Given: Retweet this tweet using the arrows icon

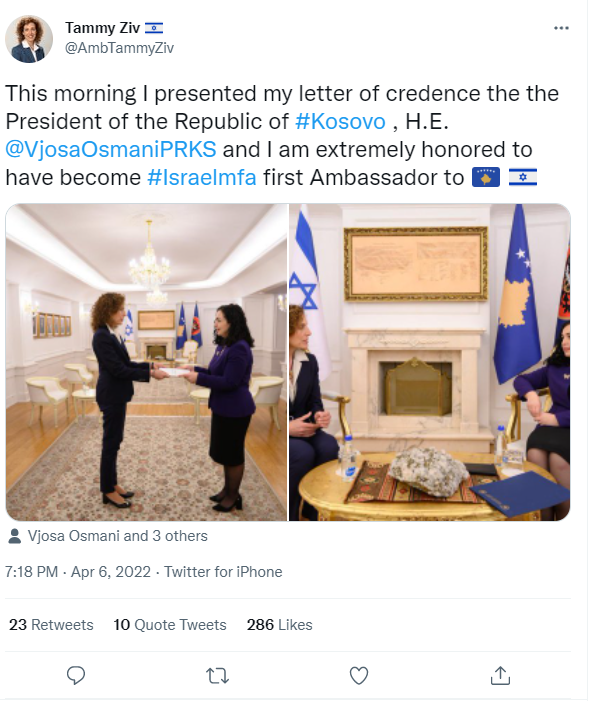Looking at the screenshot, I should pos(217,676).
